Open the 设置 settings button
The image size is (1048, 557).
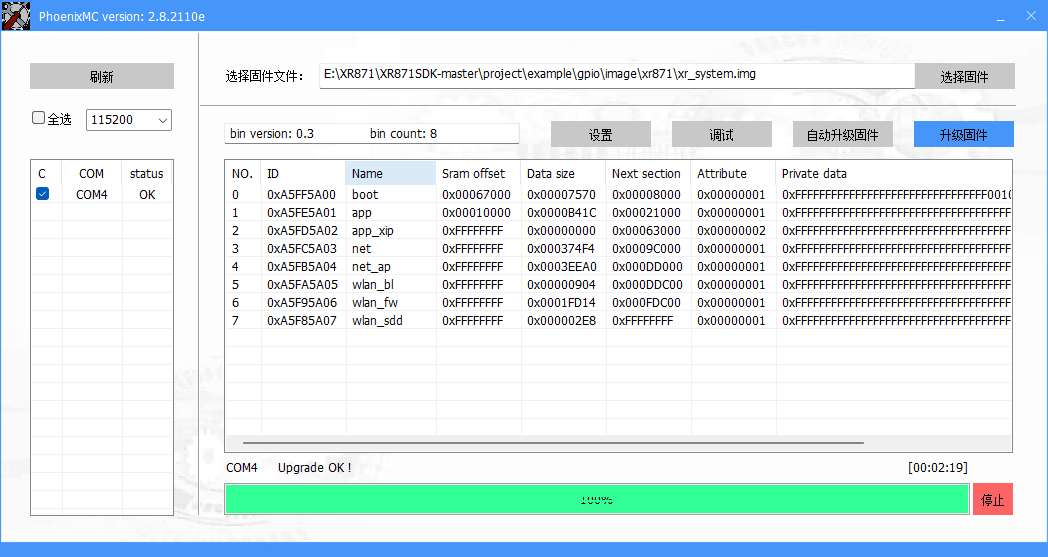tap(601, 134)
